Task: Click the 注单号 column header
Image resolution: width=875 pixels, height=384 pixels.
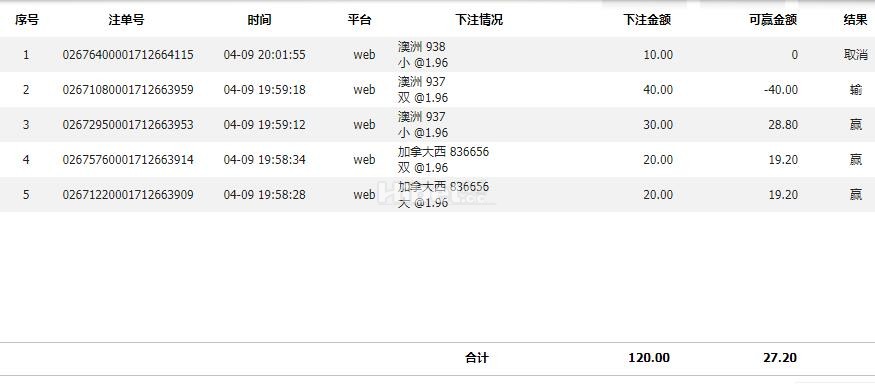Action: (x=127, y=20)
